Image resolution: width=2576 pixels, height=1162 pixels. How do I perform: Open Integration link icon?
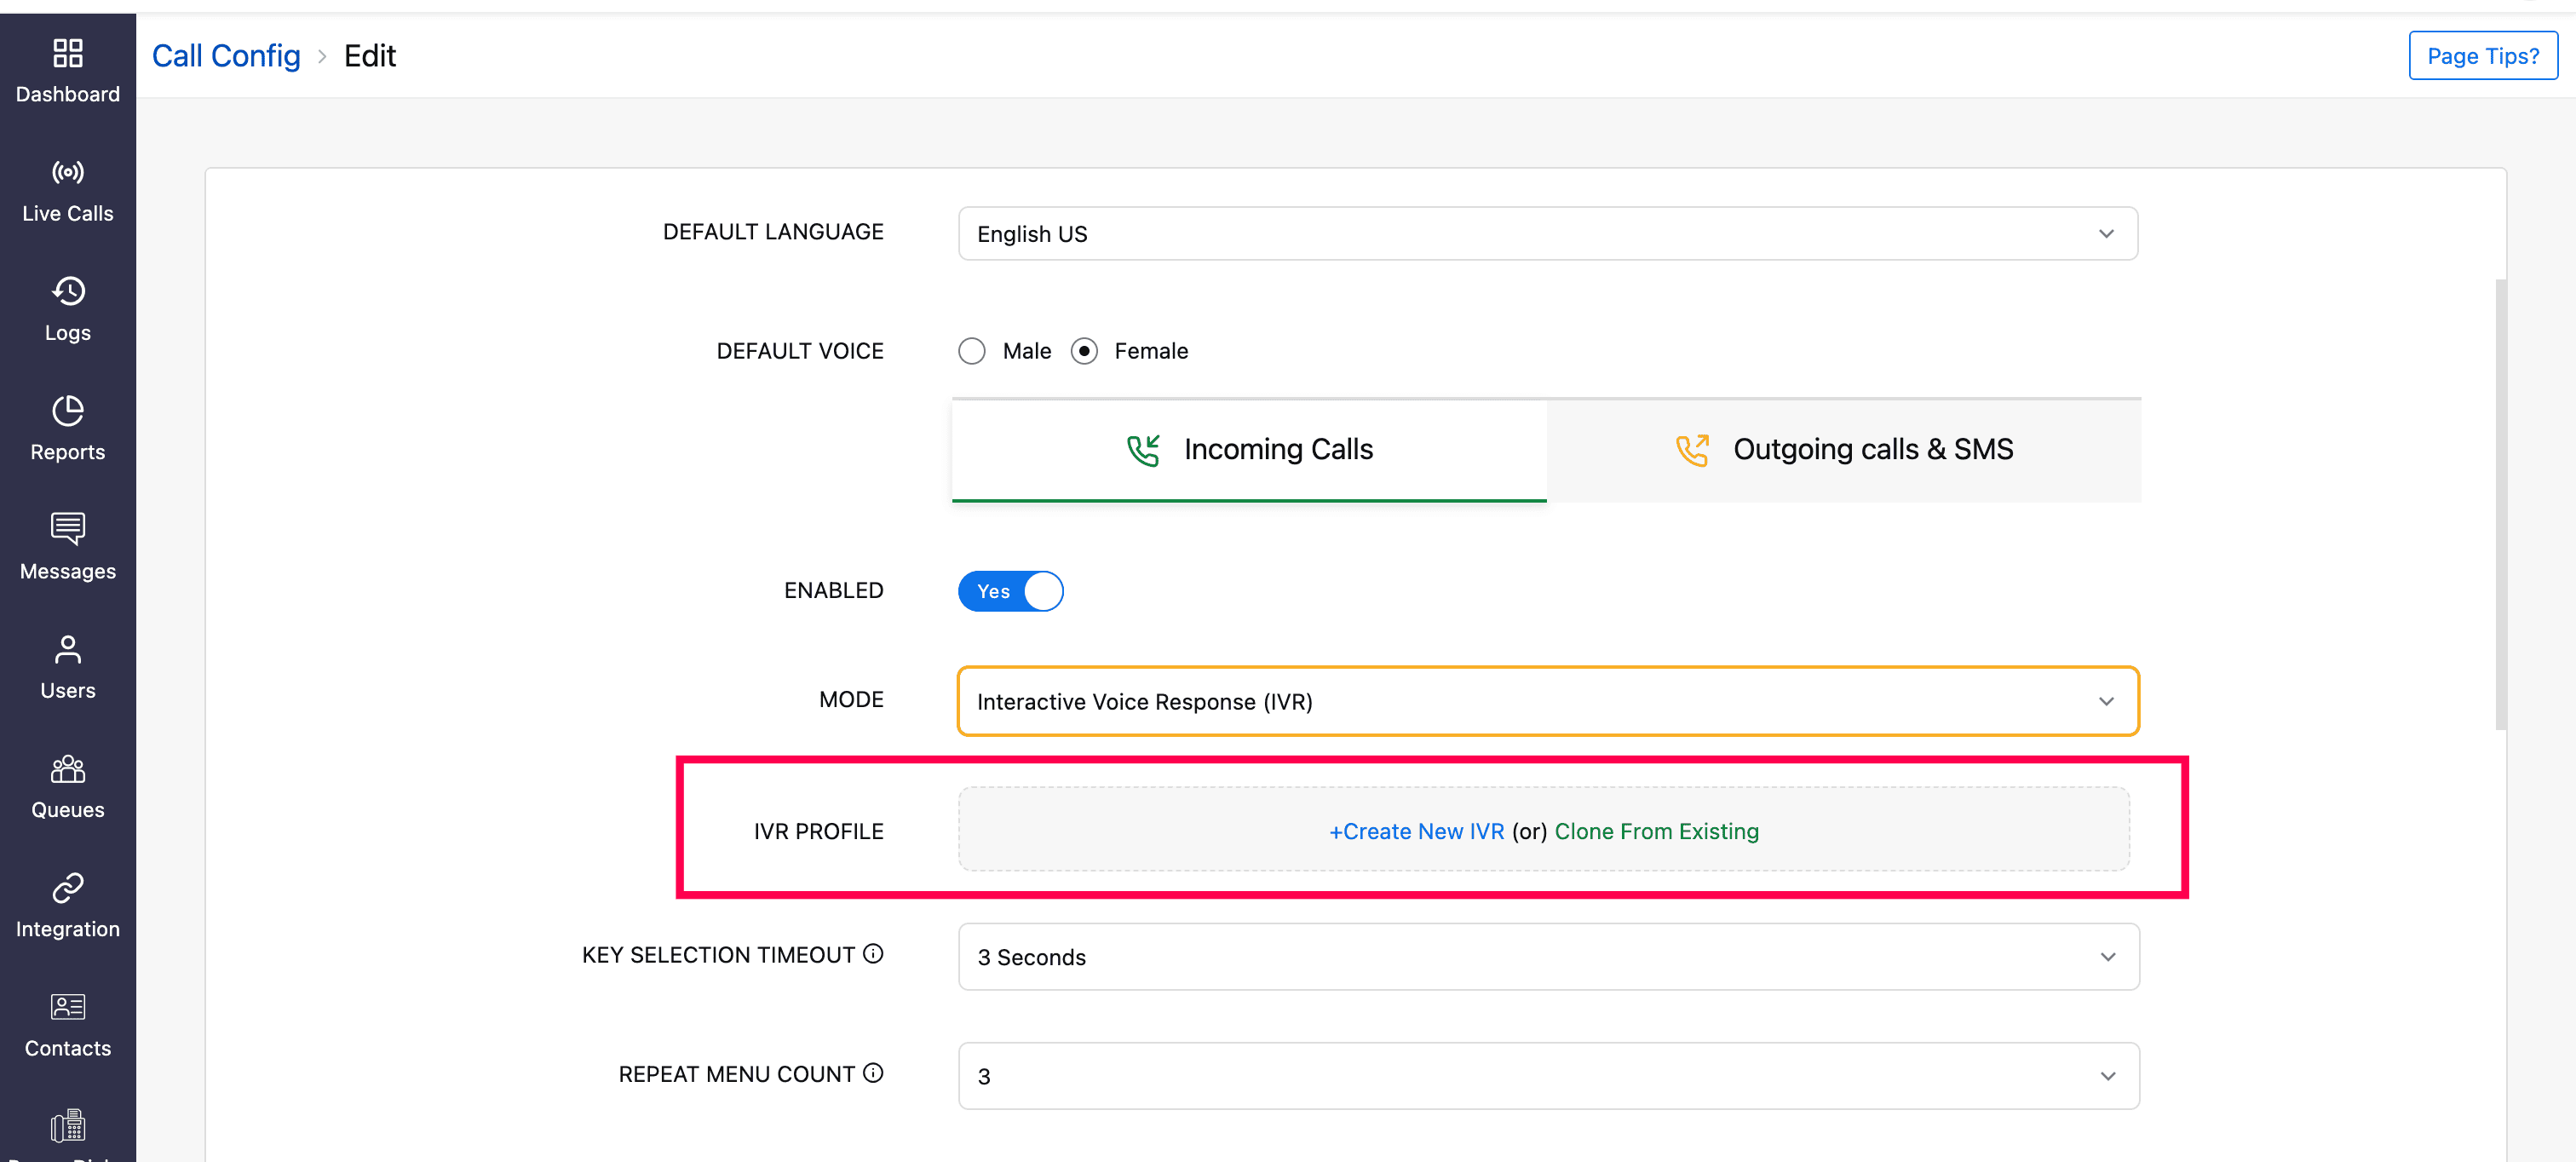click(67, 887)
